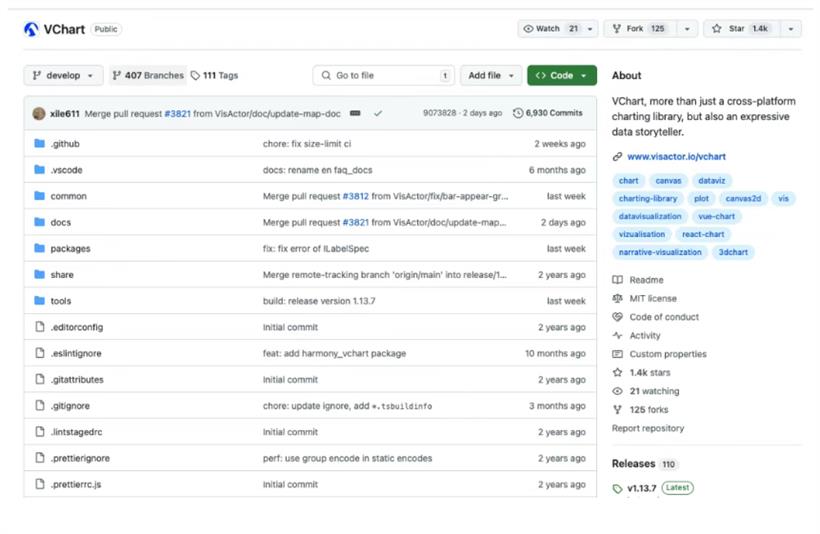Image resolution: width=820 pixels, height=534 pixels.
Task: Select the charting-library topic tag
Action: click(647, 198)
